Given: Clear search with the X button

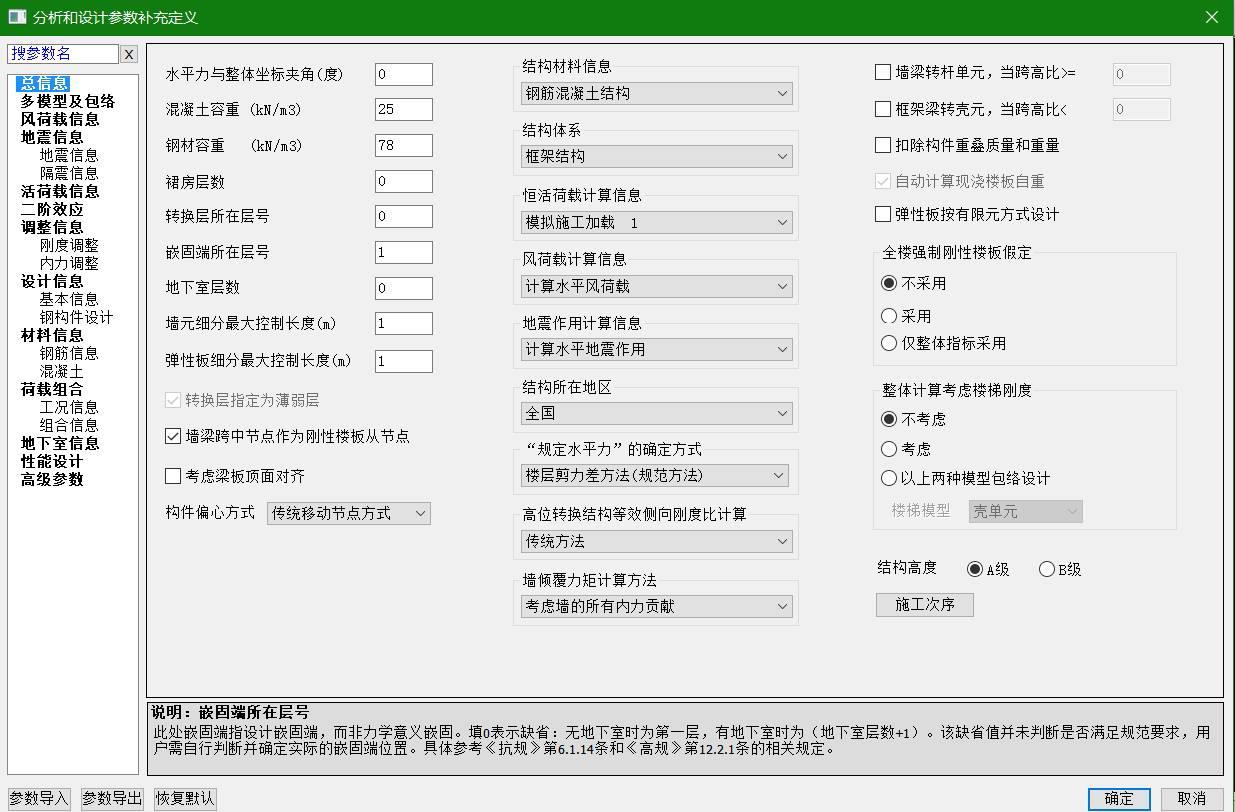Looking at the screenshot, I should click(129, 54).
